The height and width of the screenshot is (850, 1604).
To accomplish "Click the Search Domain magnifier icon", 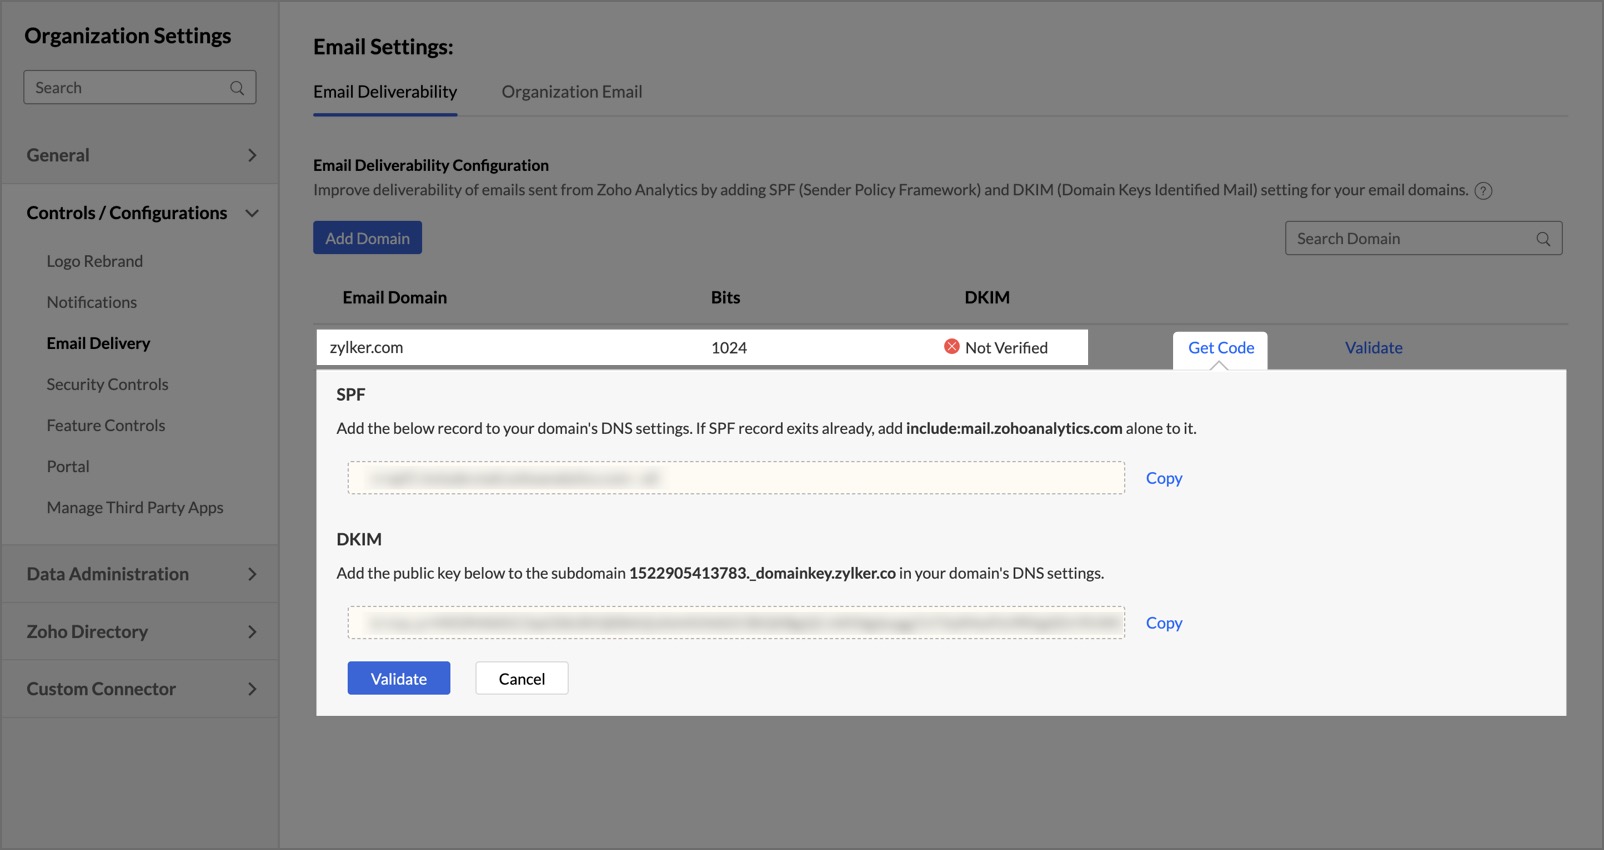I will tap(1543, 239).
